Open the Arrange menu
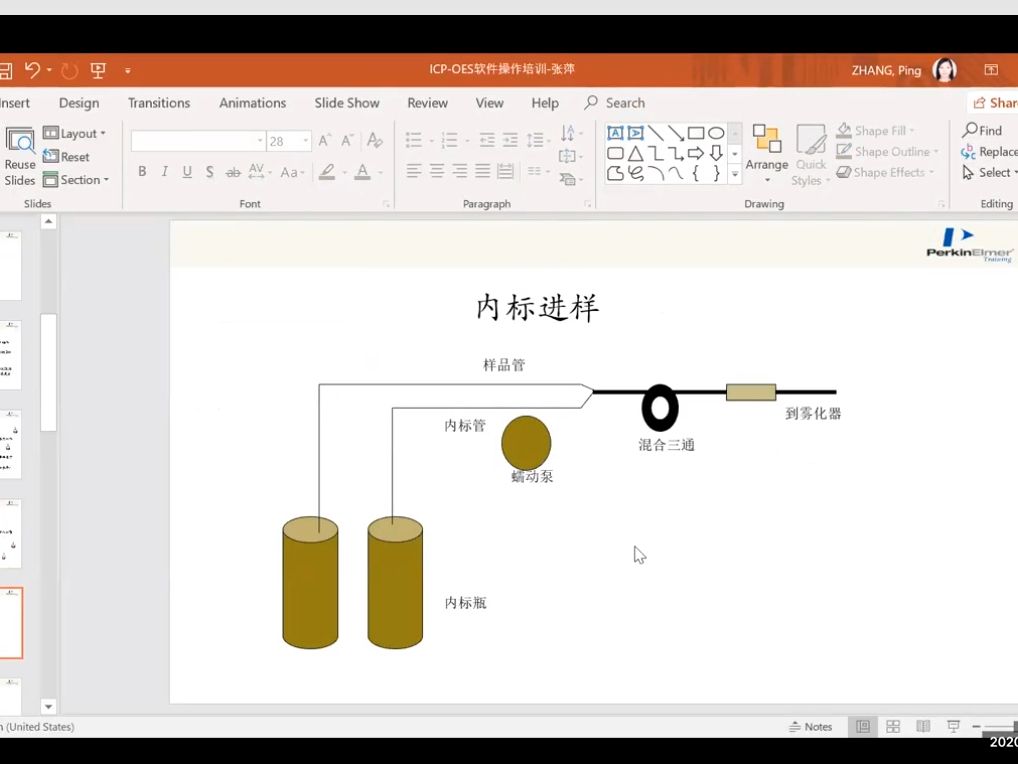Screen dimensions: 1018x764 point(767,154)
